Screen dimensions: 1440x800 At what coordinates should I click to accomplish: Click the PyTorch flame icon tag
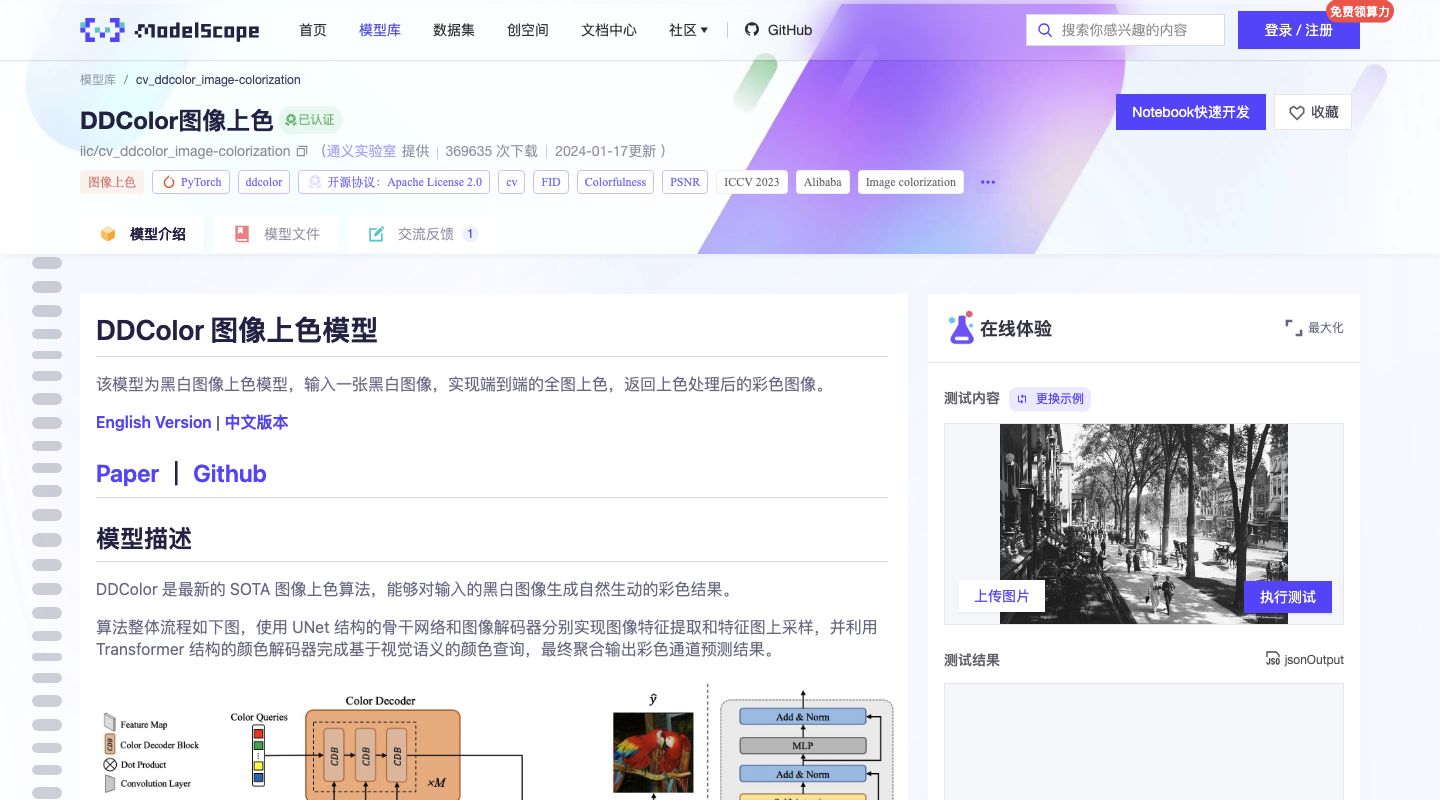(191, 182)
